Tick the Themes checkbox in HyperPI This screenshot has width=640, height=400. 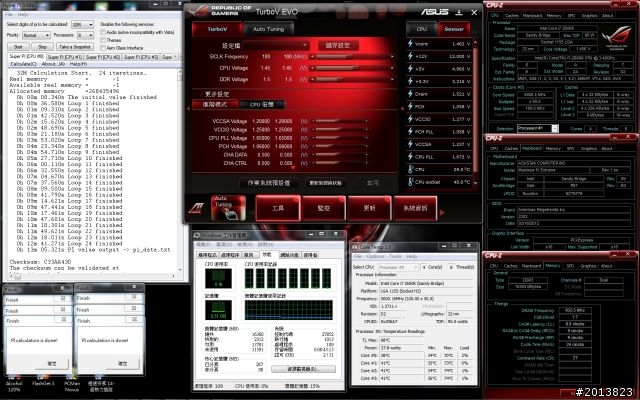tap(103, 40)
